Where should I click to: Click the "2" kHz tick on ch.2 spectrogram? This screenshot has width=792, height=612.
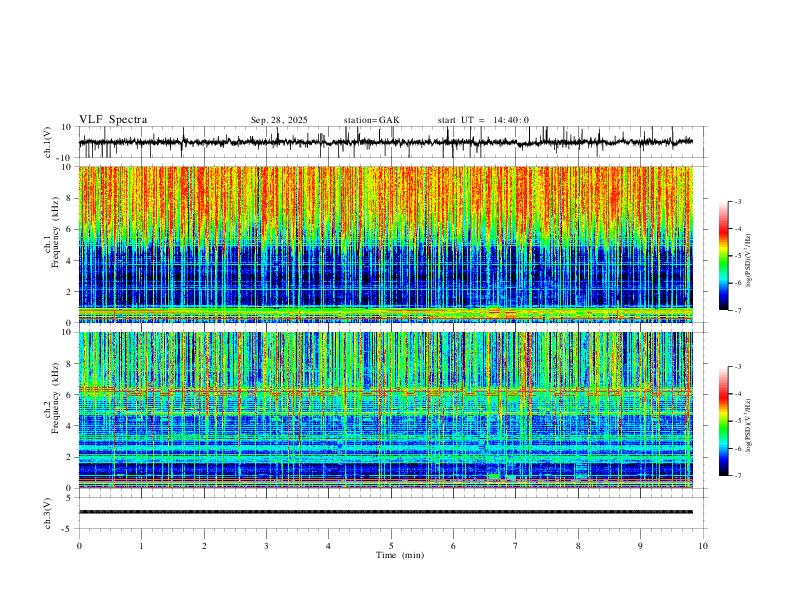click(x=70, y=457)
